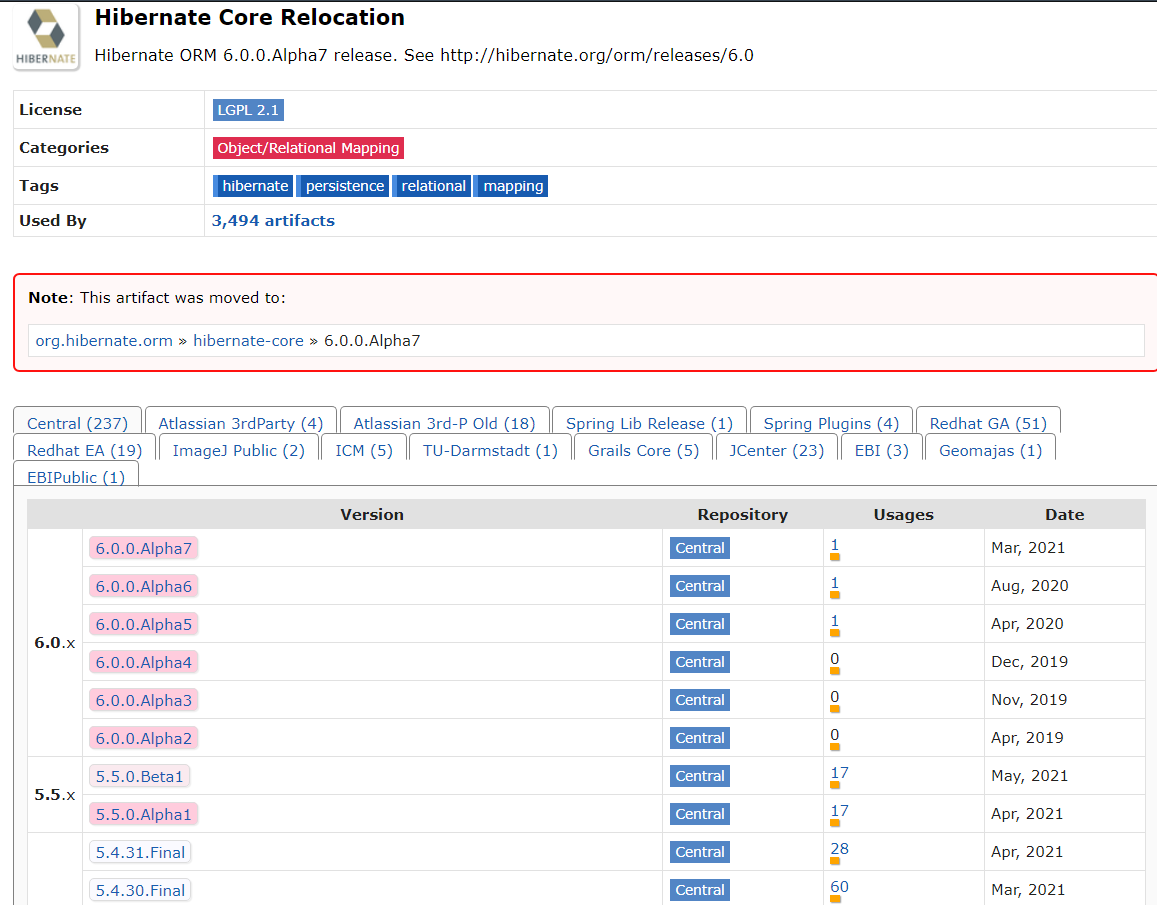Click the Hibernate Core Relocation heading
Image resolution: width=1157 pixels, height=905 pixels.
tap(249, 17)
